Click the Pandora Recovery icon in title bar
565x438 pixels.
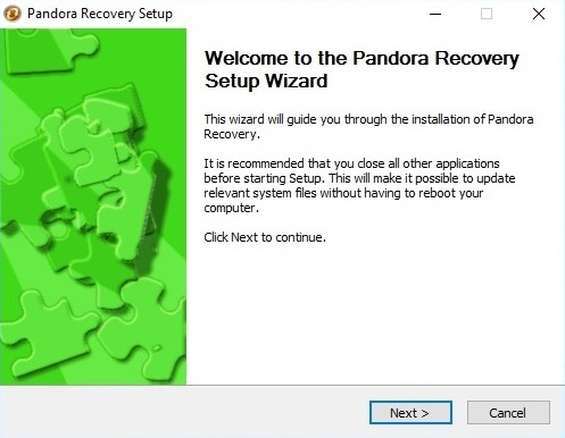click(x=12, y=14)
